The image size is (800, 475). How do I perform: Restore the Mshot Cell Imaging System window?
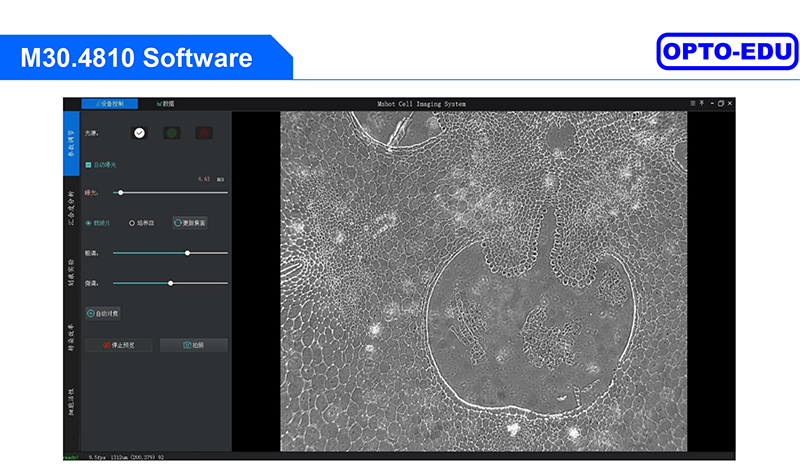click(x=721, y=103)
